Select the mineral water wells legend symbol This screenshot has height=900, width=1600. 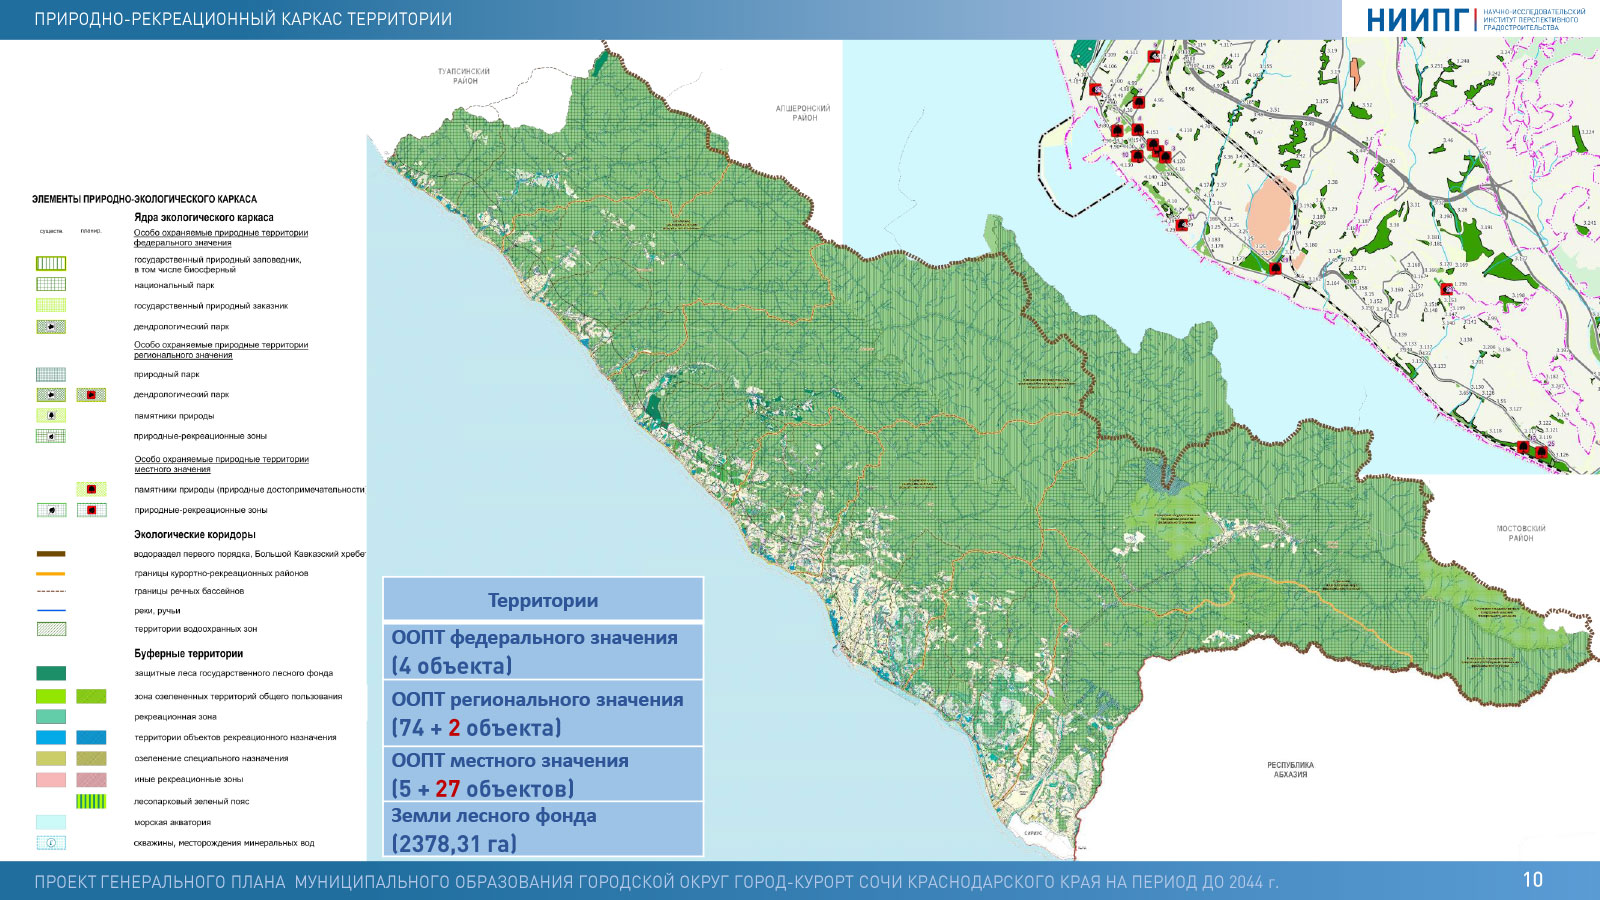(51, 843)
